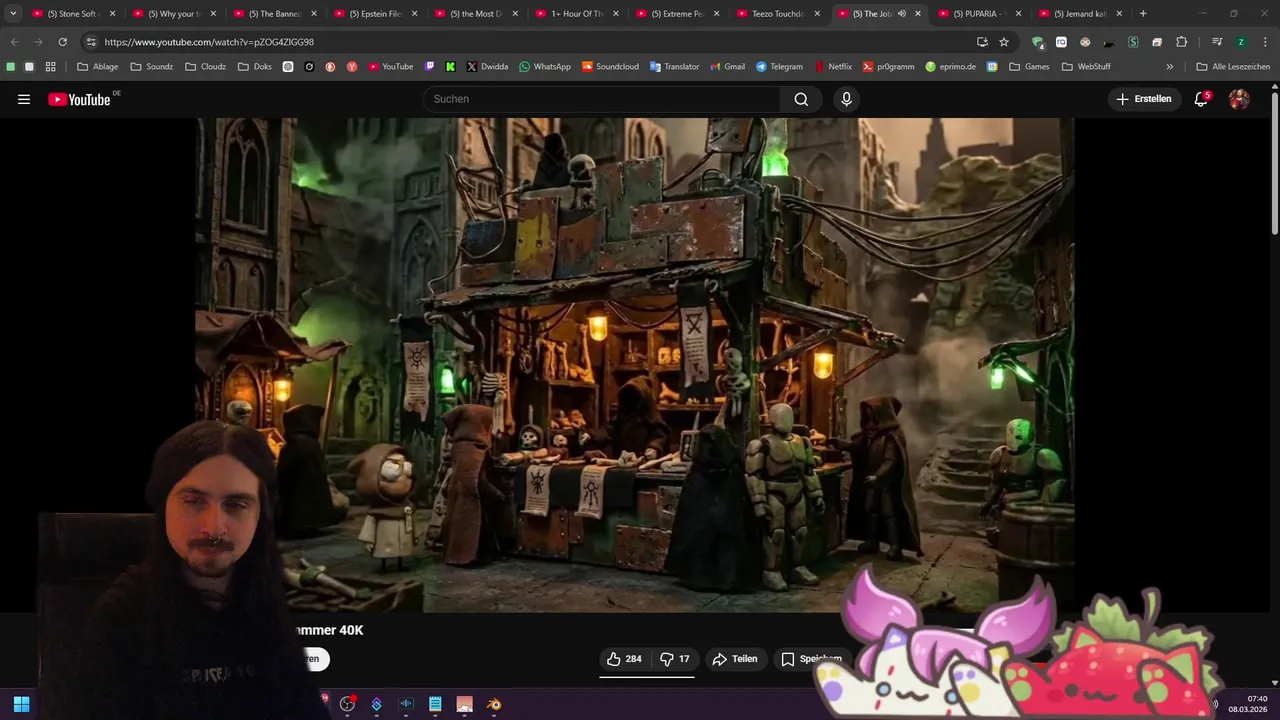This screenshot has height=720, width=1280.
Task: Open the Windows Start menu
Action: 21,704
